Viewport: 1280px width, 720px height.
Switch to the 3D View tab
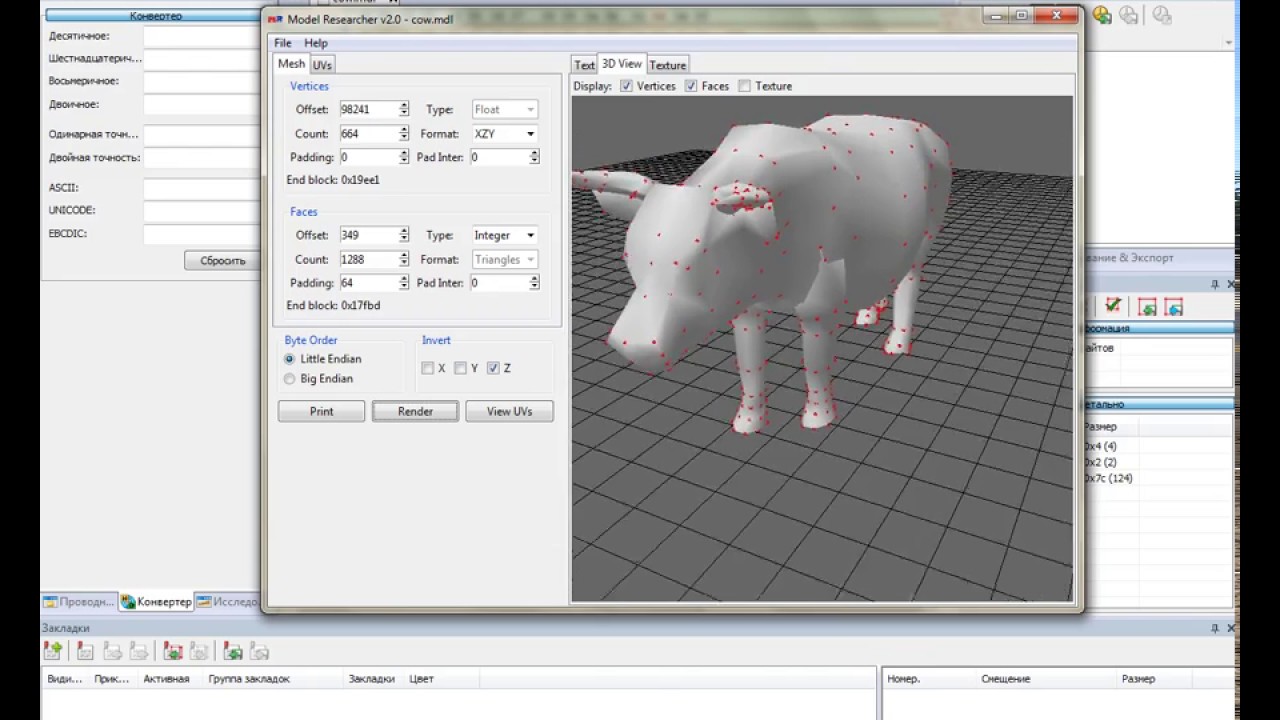(622, 63)
